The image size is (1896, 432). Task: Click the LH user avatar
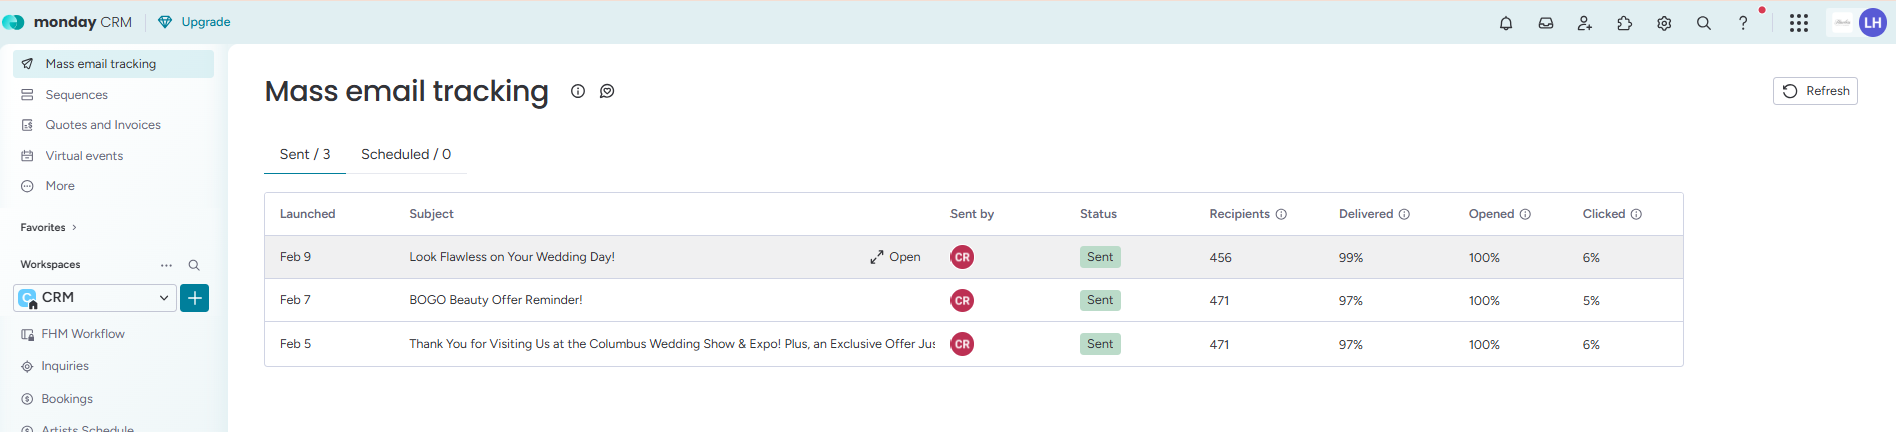coord(1872,23)
